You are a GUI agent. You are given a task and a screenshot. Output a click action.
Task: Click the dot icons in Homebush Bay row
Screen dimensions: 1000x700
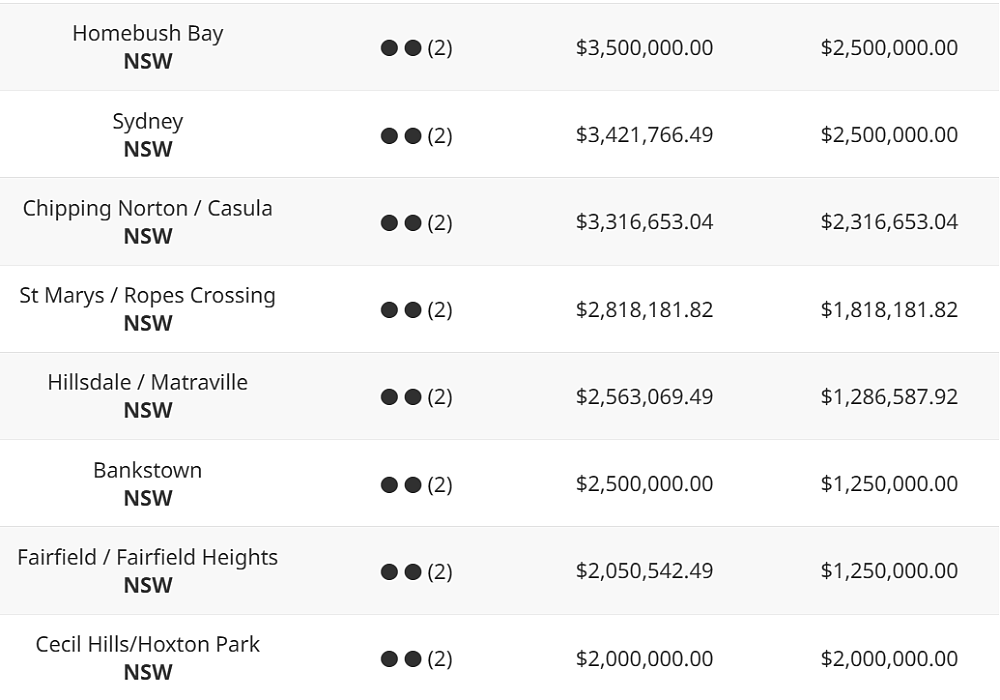point(401,48)
